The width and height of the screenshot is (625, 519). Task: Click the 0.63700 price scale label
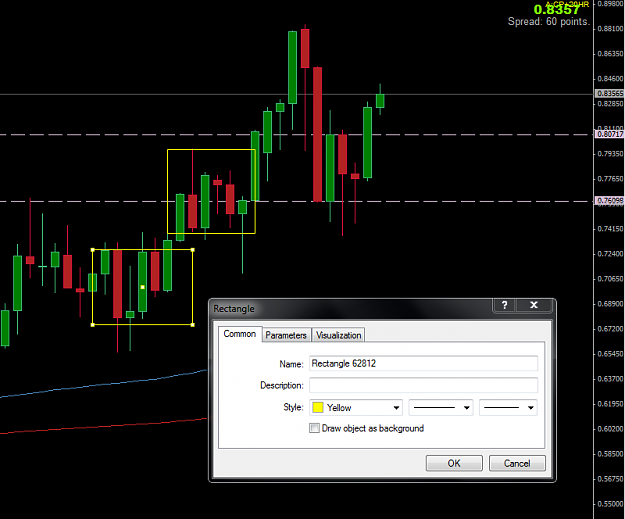[x=610, y=379]
